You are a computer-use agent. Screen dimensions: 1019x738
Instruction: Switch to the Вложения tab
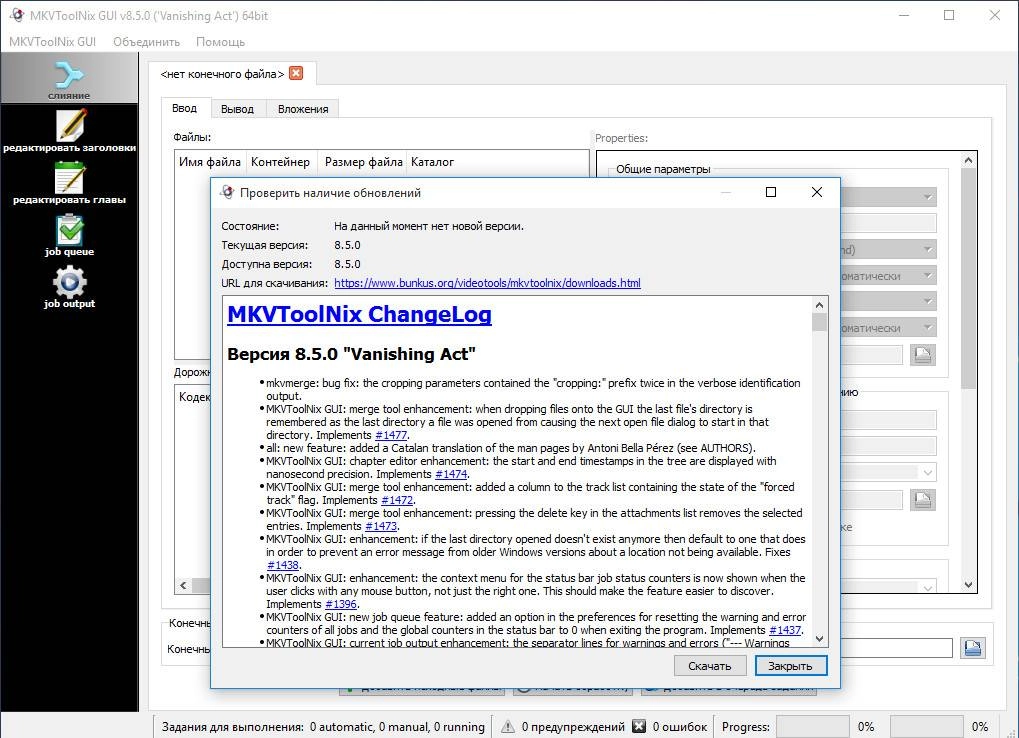(303, 109)
